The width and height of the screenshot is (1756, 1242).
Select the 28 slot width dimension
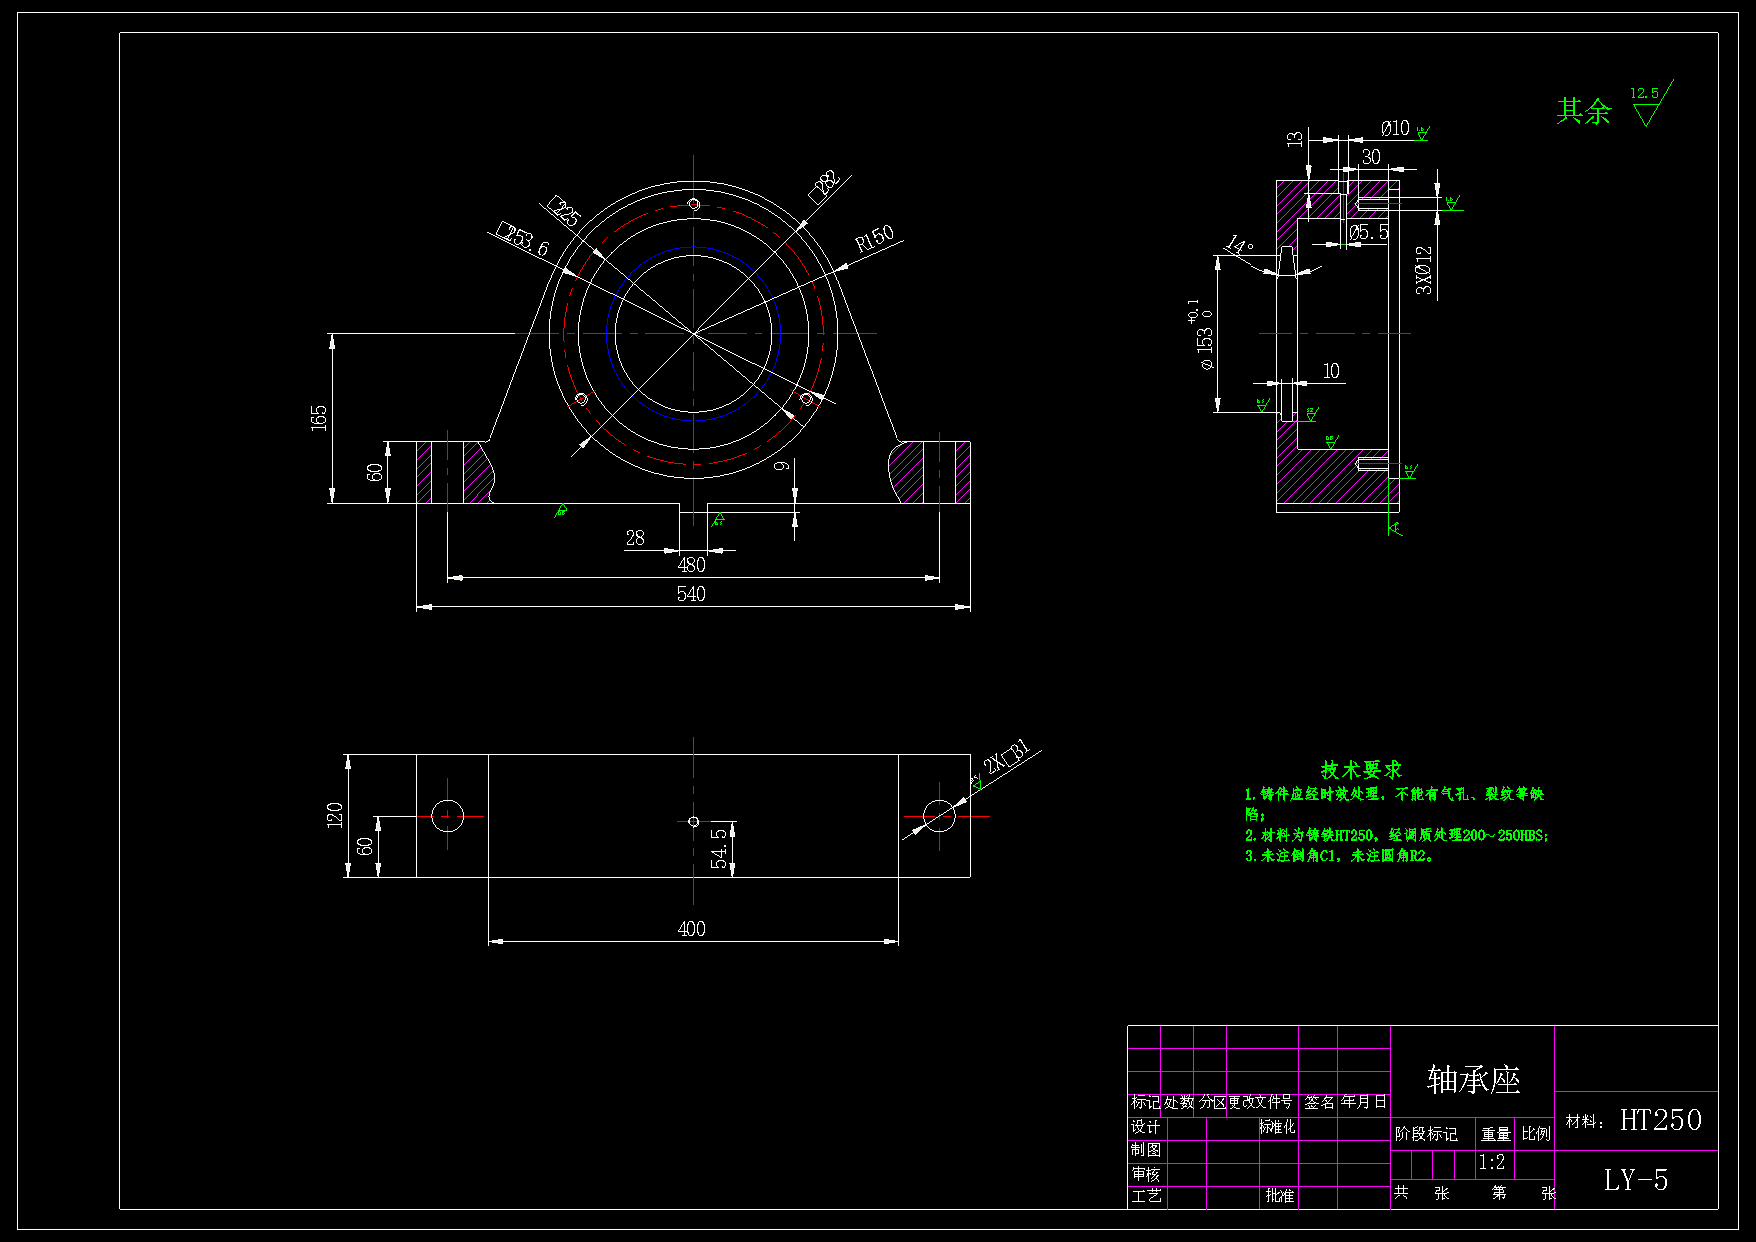click(x=635, y=538)
